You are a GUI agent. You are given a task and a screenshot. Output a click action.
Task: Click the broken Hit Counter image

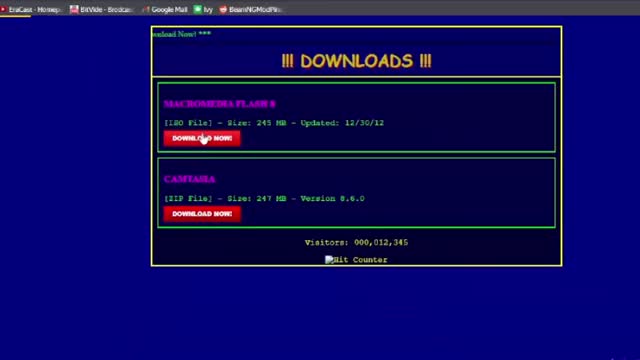(356, 260)
